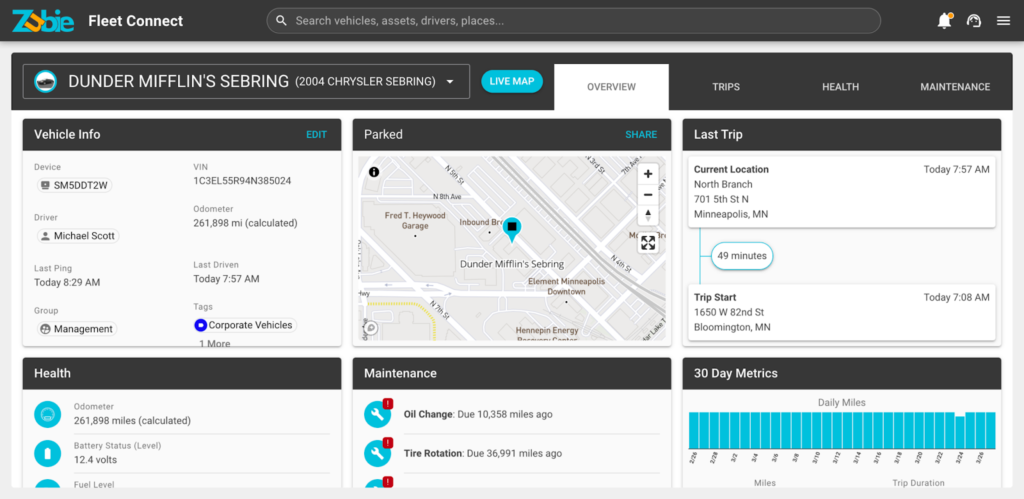Image resolution: width=1024 pixels, height=499 pixels.
Task: Expand the vehicle selector dropdown arrow
Action: [449, 82]
